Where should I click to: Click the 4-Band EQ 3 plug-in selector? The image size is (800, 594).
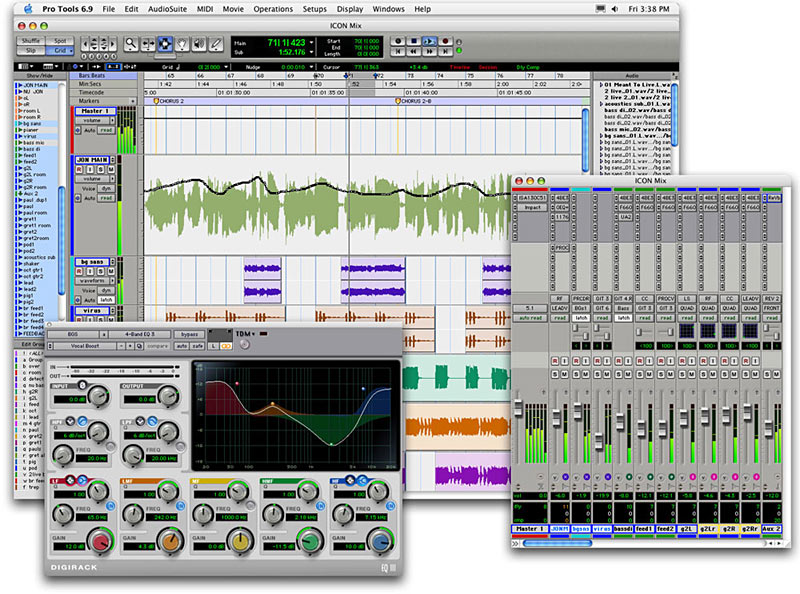(140, 334)
